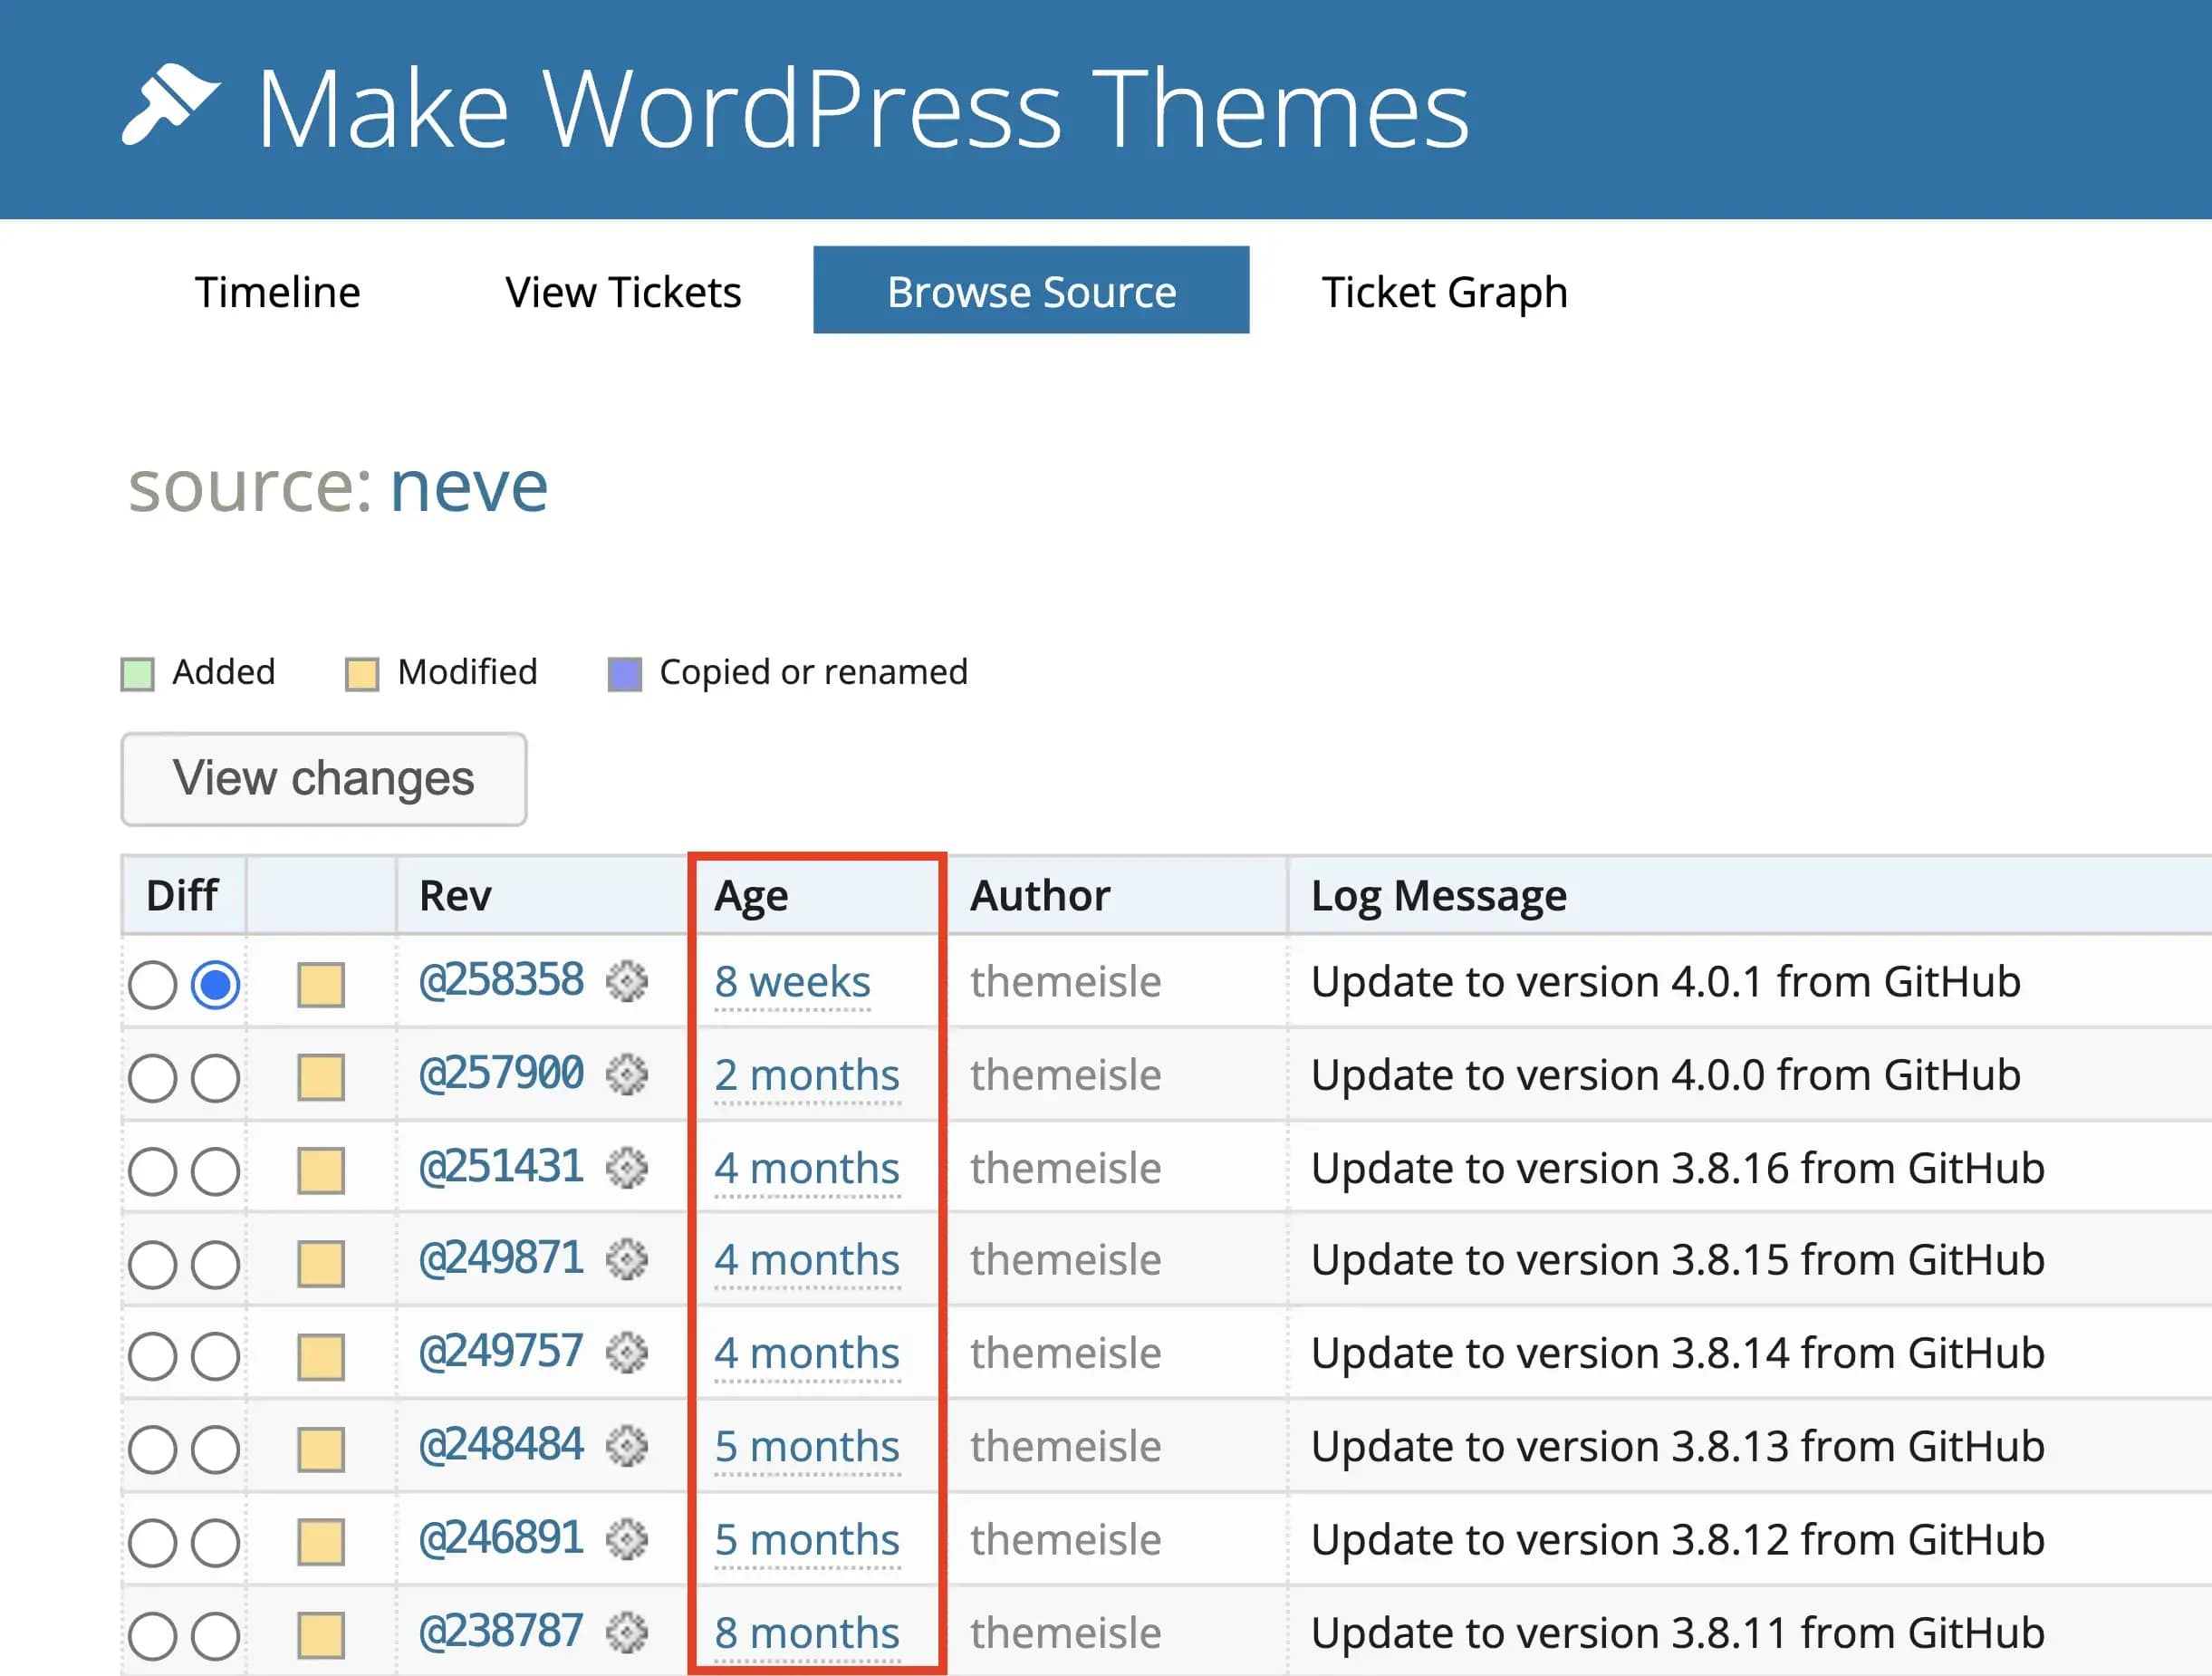Select the second diff radio for @238787

216,1636
